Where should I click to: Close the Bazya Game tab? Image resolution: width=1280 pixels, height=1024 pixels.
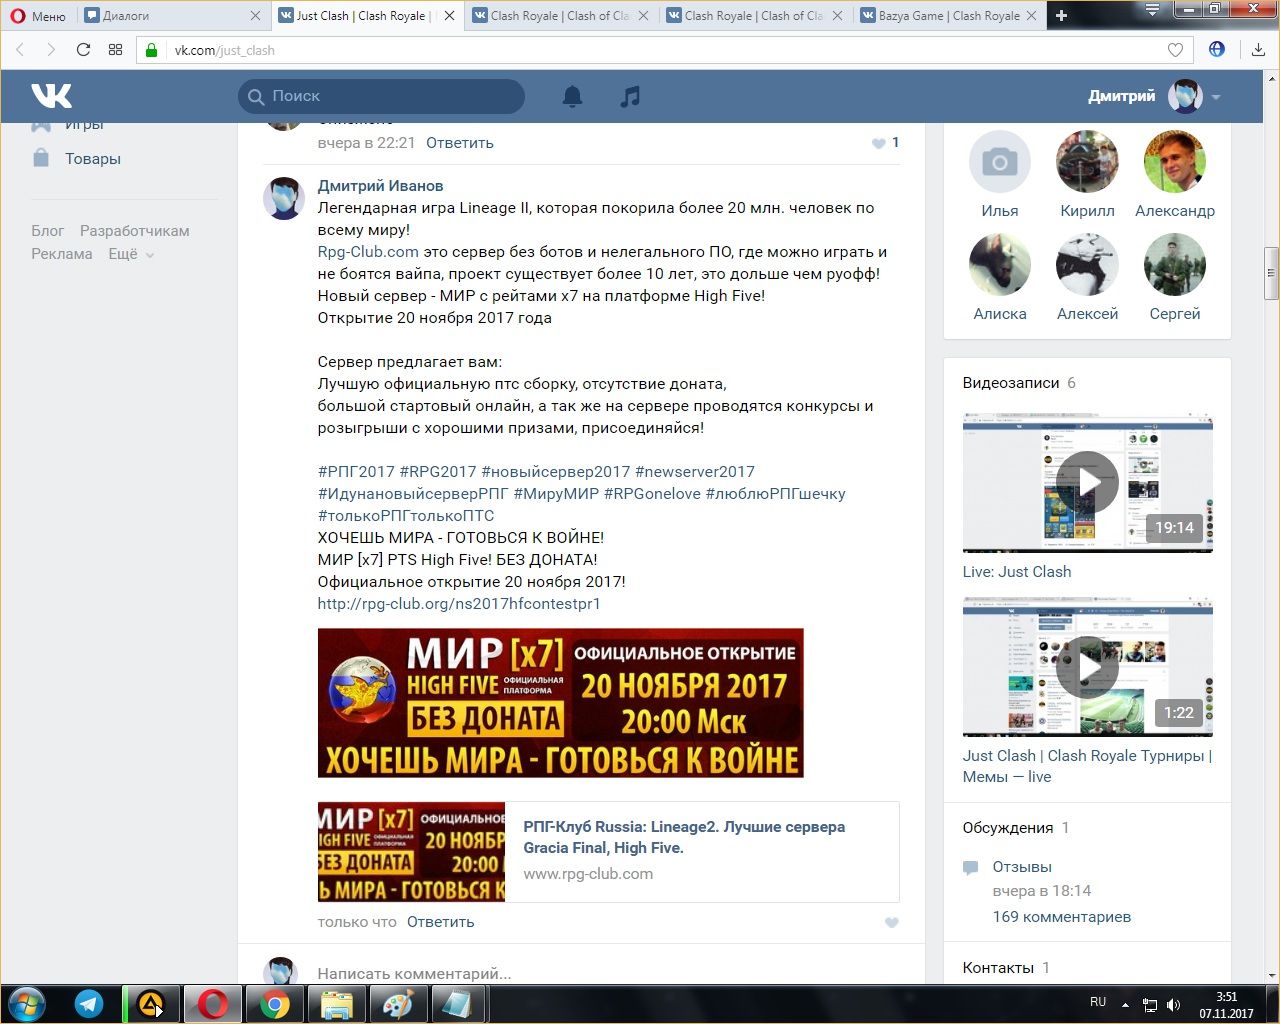coord(1031,16)
